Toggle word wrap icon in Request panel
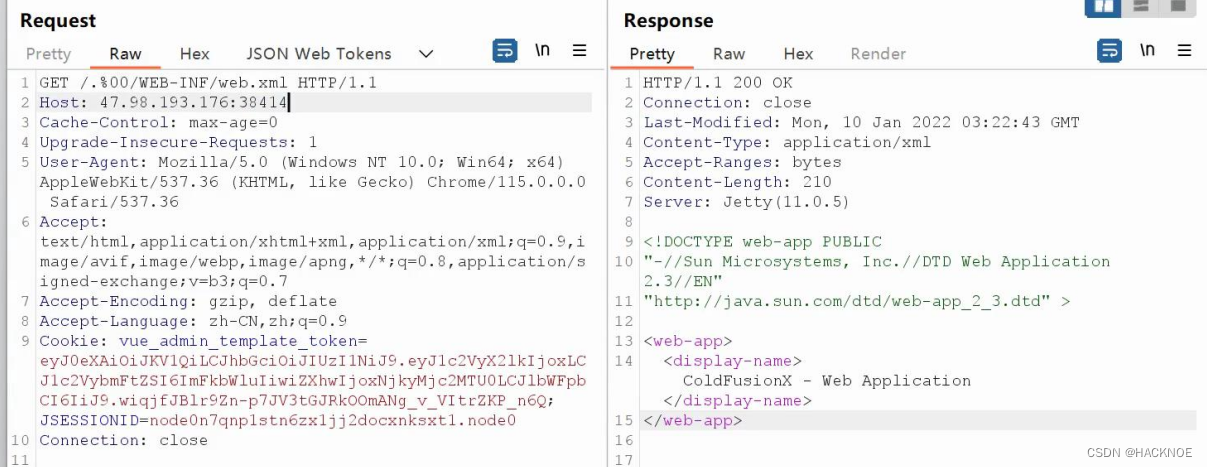The image size is (1207, 467). [x=504, y=50]
